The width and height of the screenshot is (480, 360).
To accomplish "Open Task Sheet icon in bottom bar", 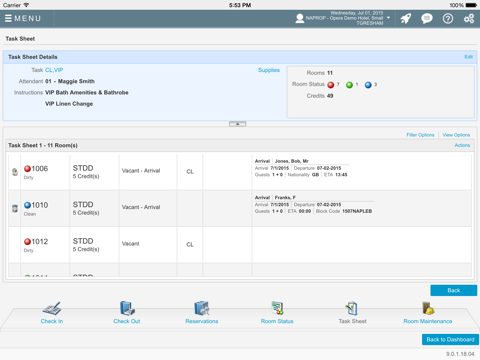I will [x=352, y=308].
